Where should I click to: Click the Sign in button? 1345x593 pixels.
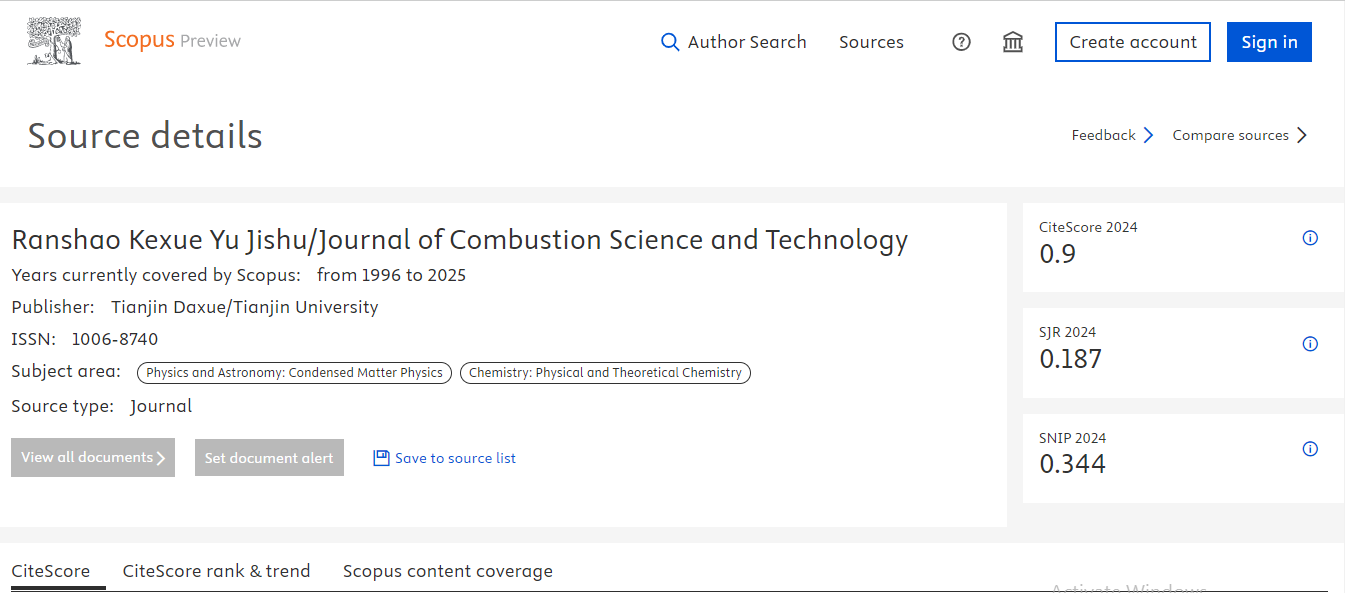tap(1269, 42)
